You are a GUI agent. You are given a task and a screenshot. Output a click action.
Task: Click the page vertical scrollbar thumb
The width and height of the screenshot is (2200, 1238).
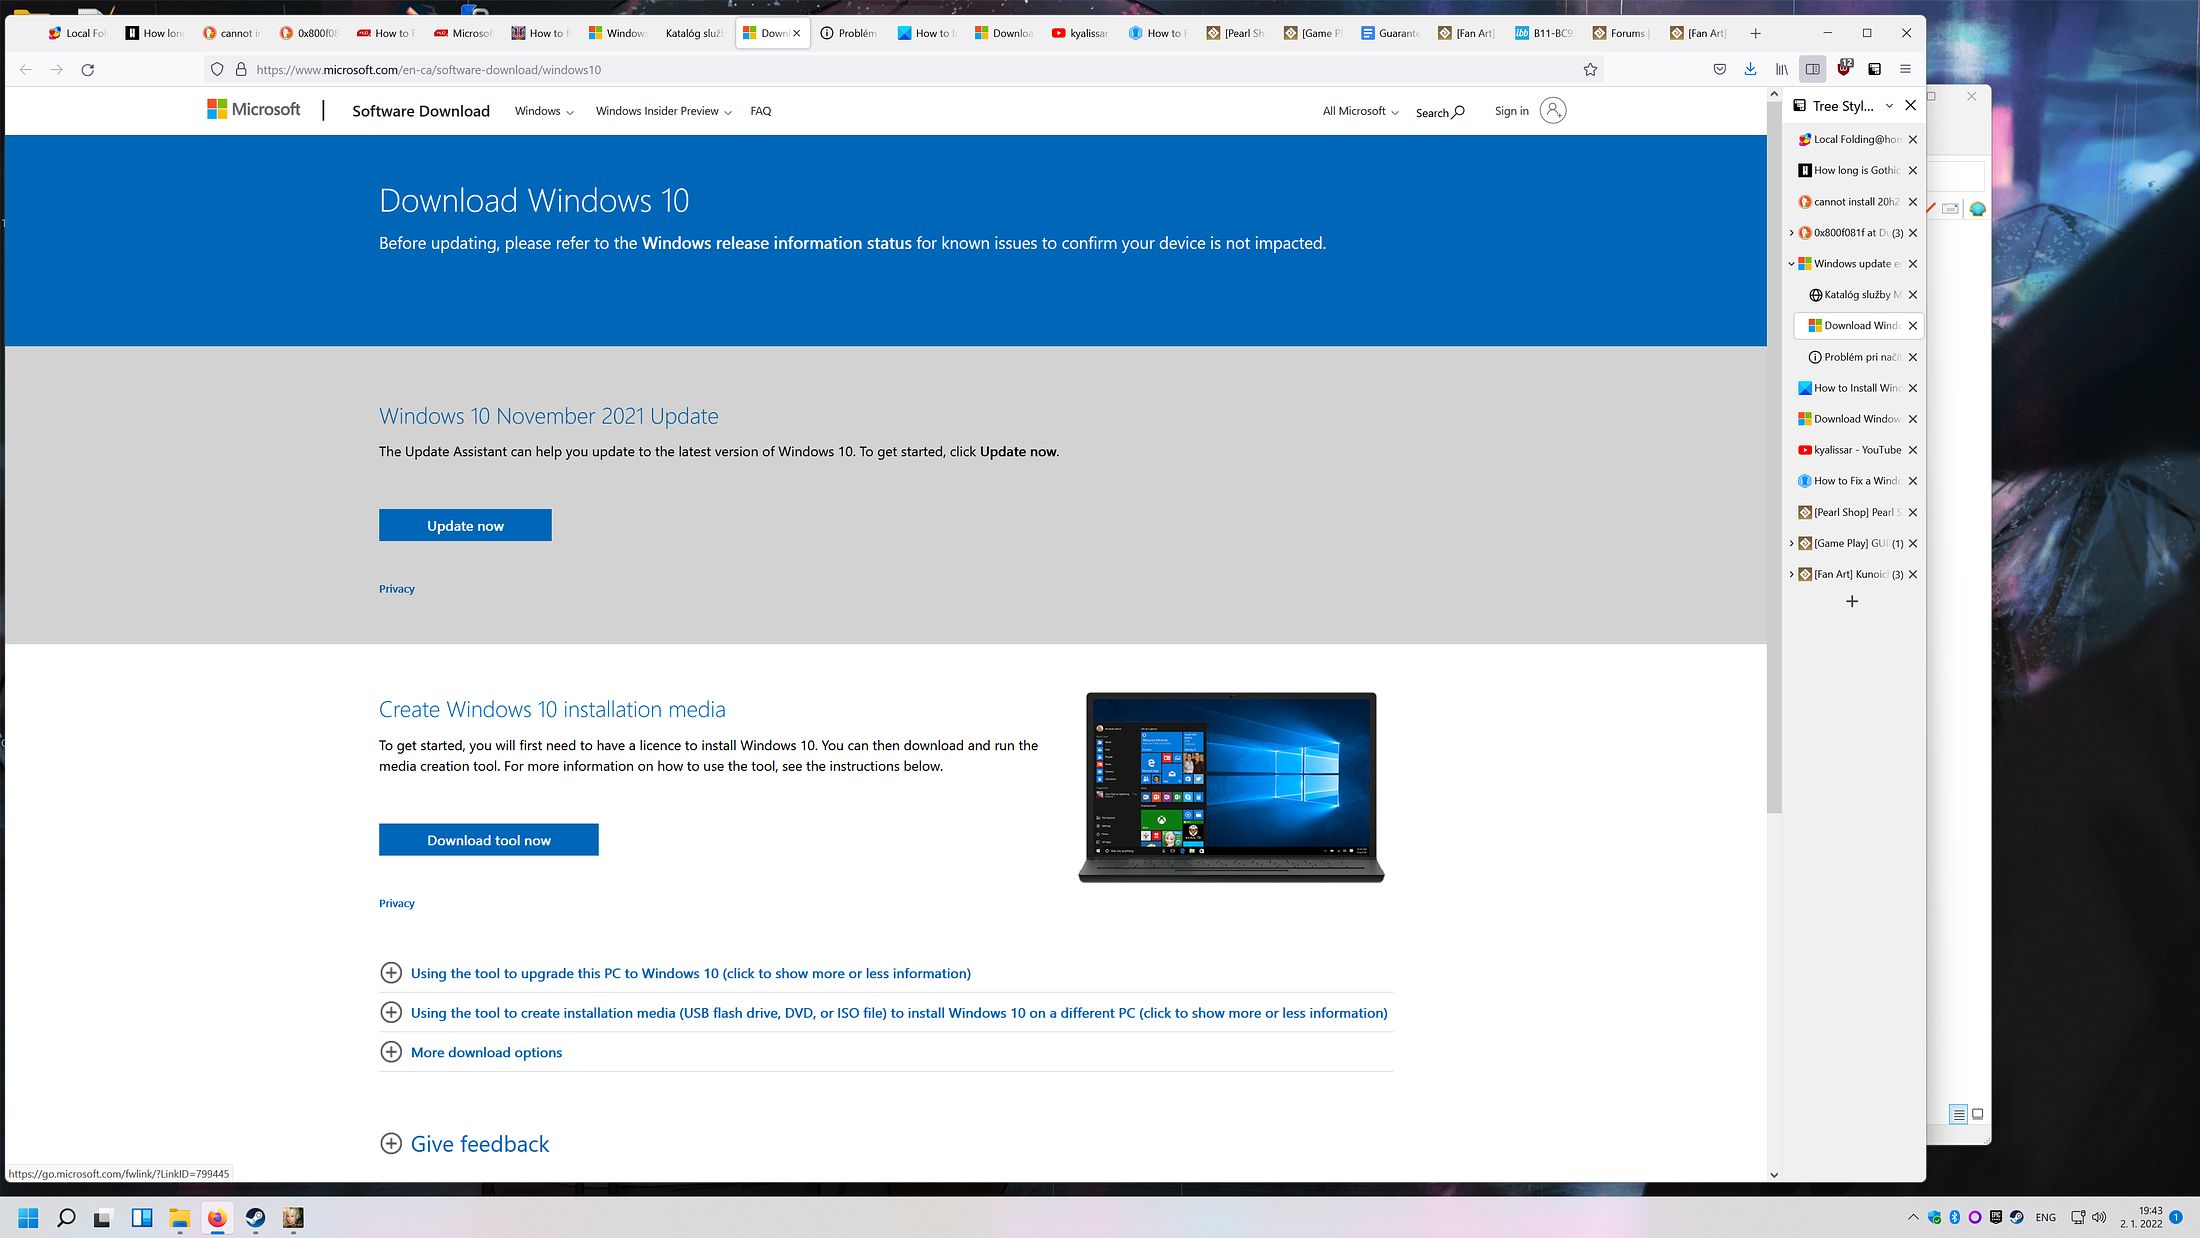click(1774, 455)
